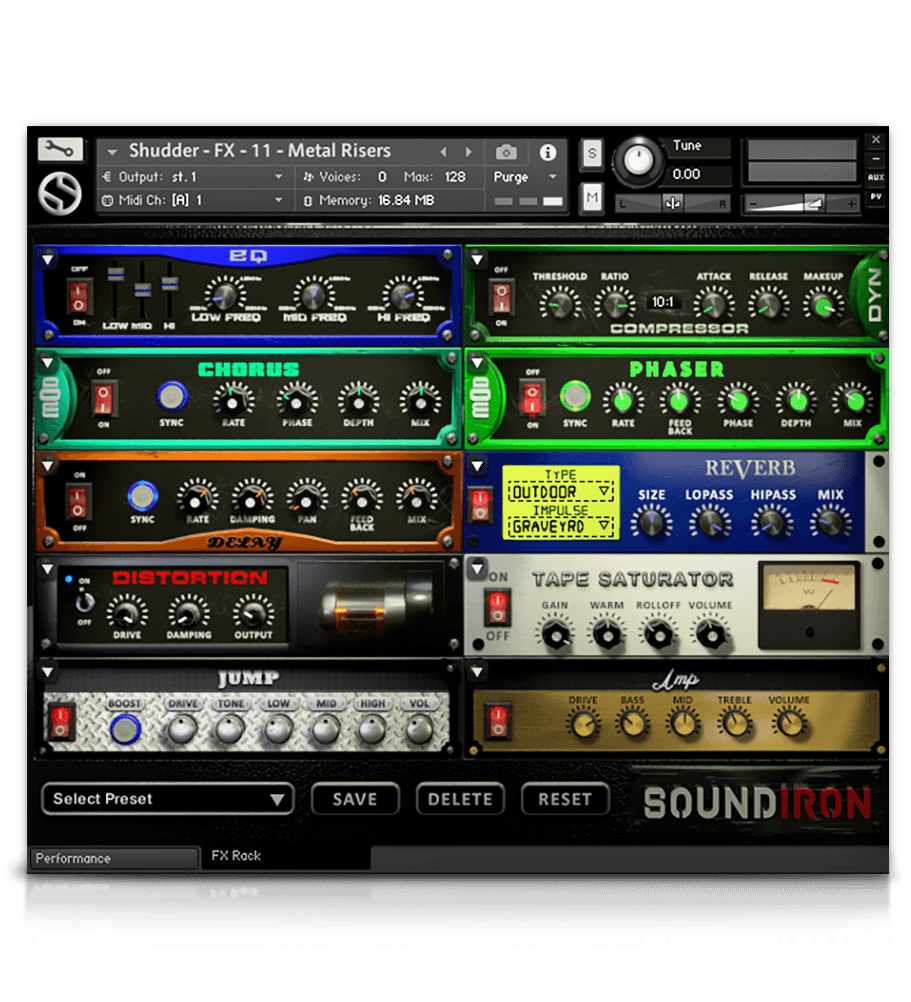This screenshot has height=1002, width=911.
Task: Click the Compressor THRESHOLD knob
Action: point(559,304)
